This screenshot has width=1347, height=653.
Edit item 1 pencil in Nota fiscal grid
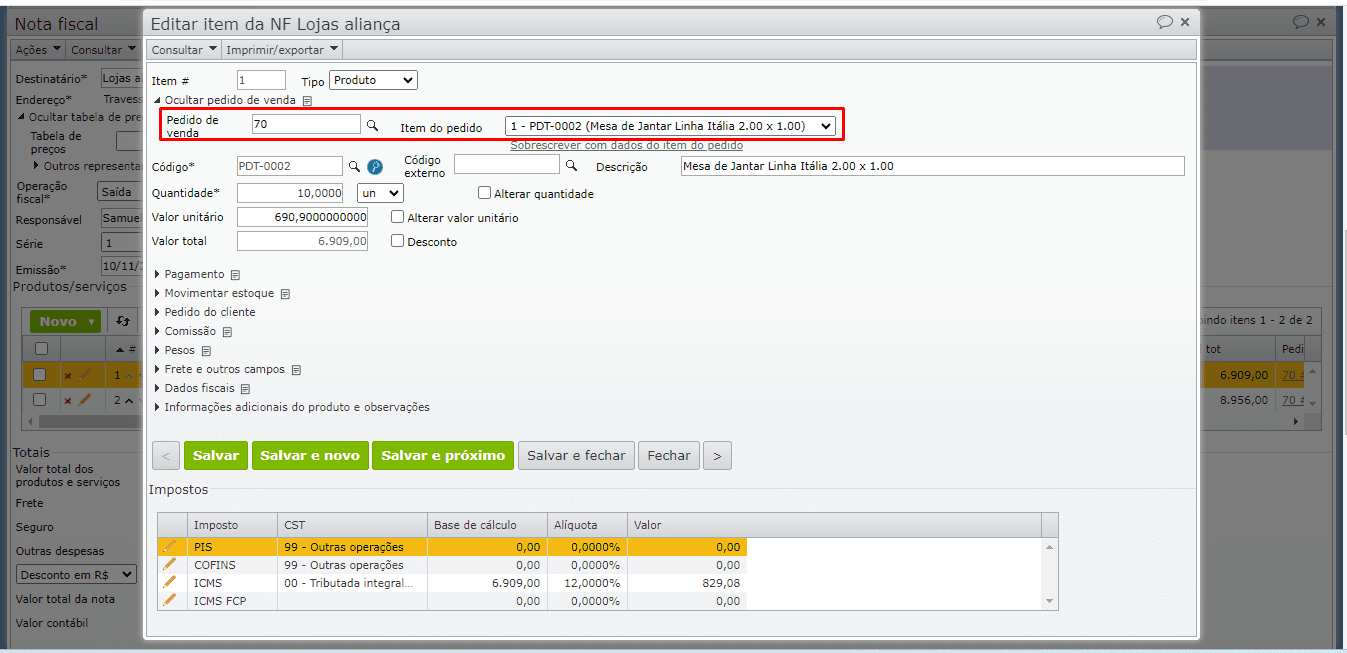pyautogui.click(x=85, y=375)
